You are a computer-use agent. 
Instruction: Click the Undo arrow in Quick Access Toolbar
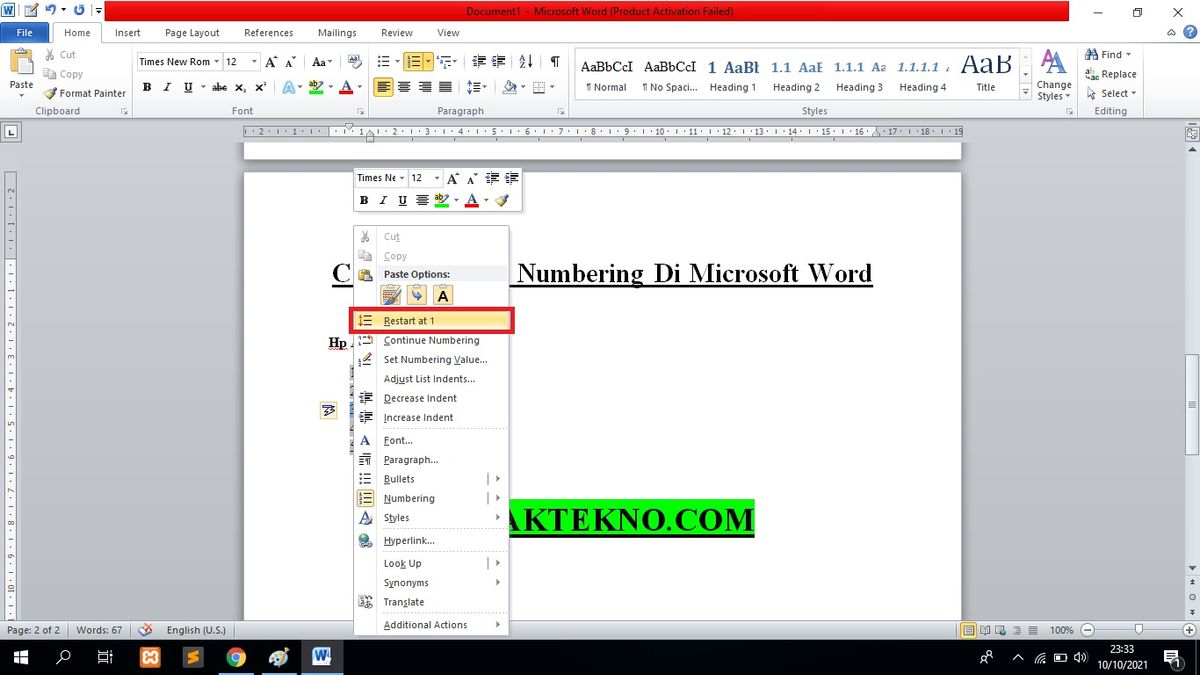click(x=50, y=11)
